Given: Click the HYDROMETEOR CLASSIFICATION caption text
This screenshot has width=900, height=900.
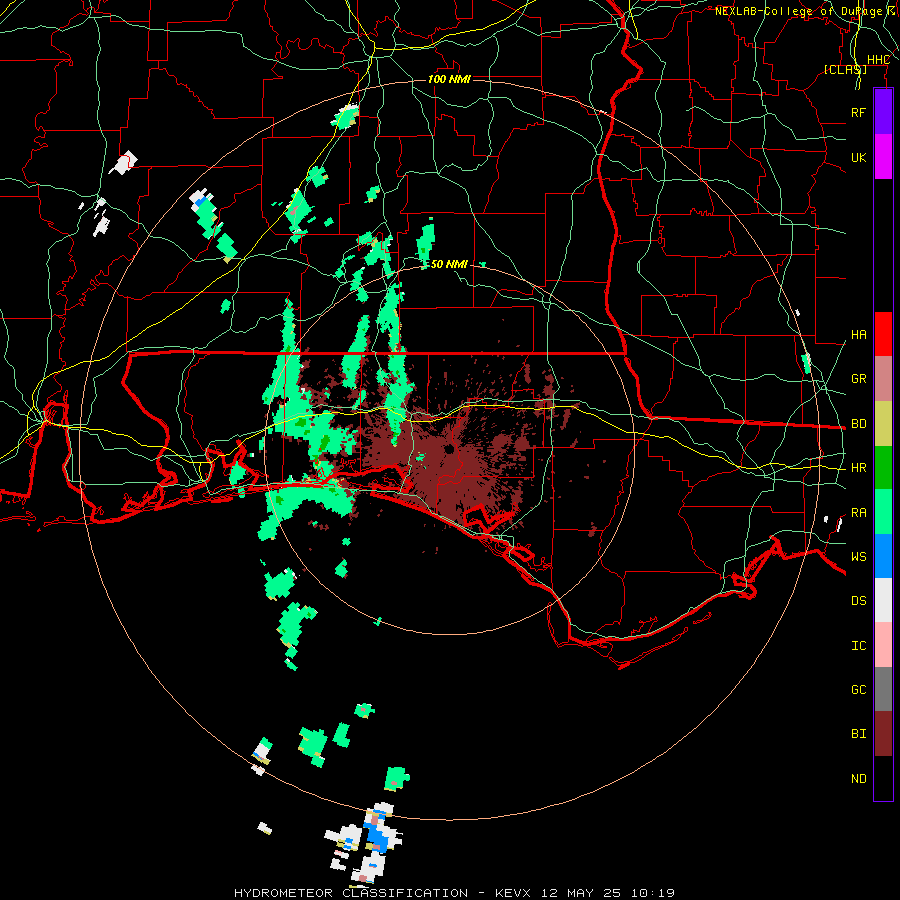Looking at the screenshot, I should pyautogui.click(x=351, y=893).
